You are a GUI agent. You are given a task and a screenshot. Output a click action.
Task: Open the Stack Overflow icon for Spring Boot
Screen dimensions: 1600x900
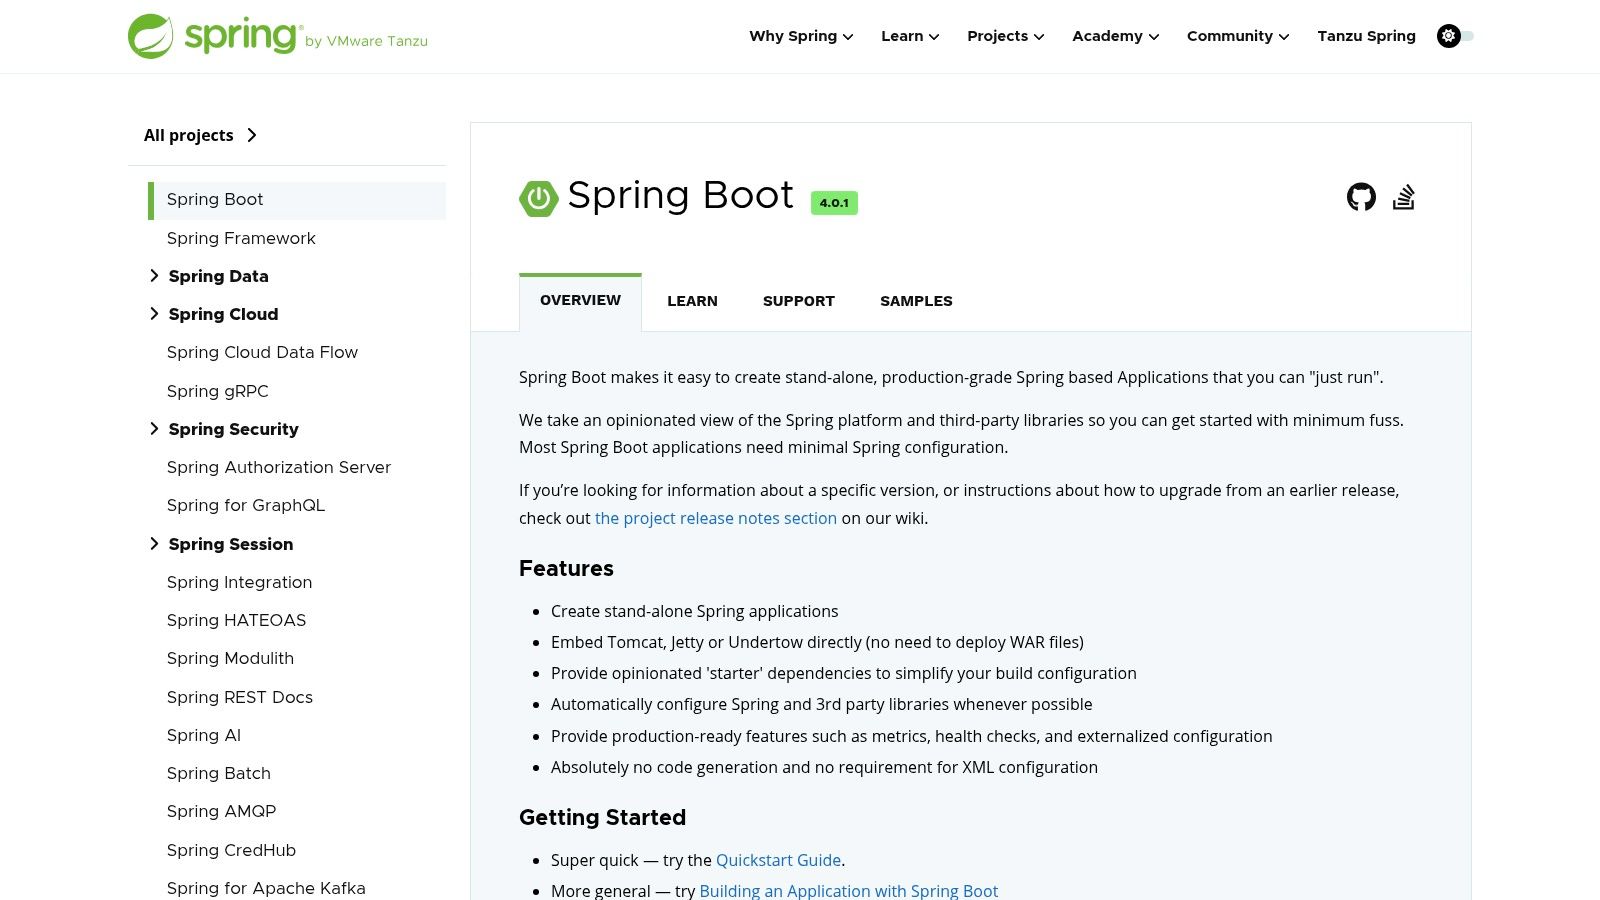pos(1404,197)
